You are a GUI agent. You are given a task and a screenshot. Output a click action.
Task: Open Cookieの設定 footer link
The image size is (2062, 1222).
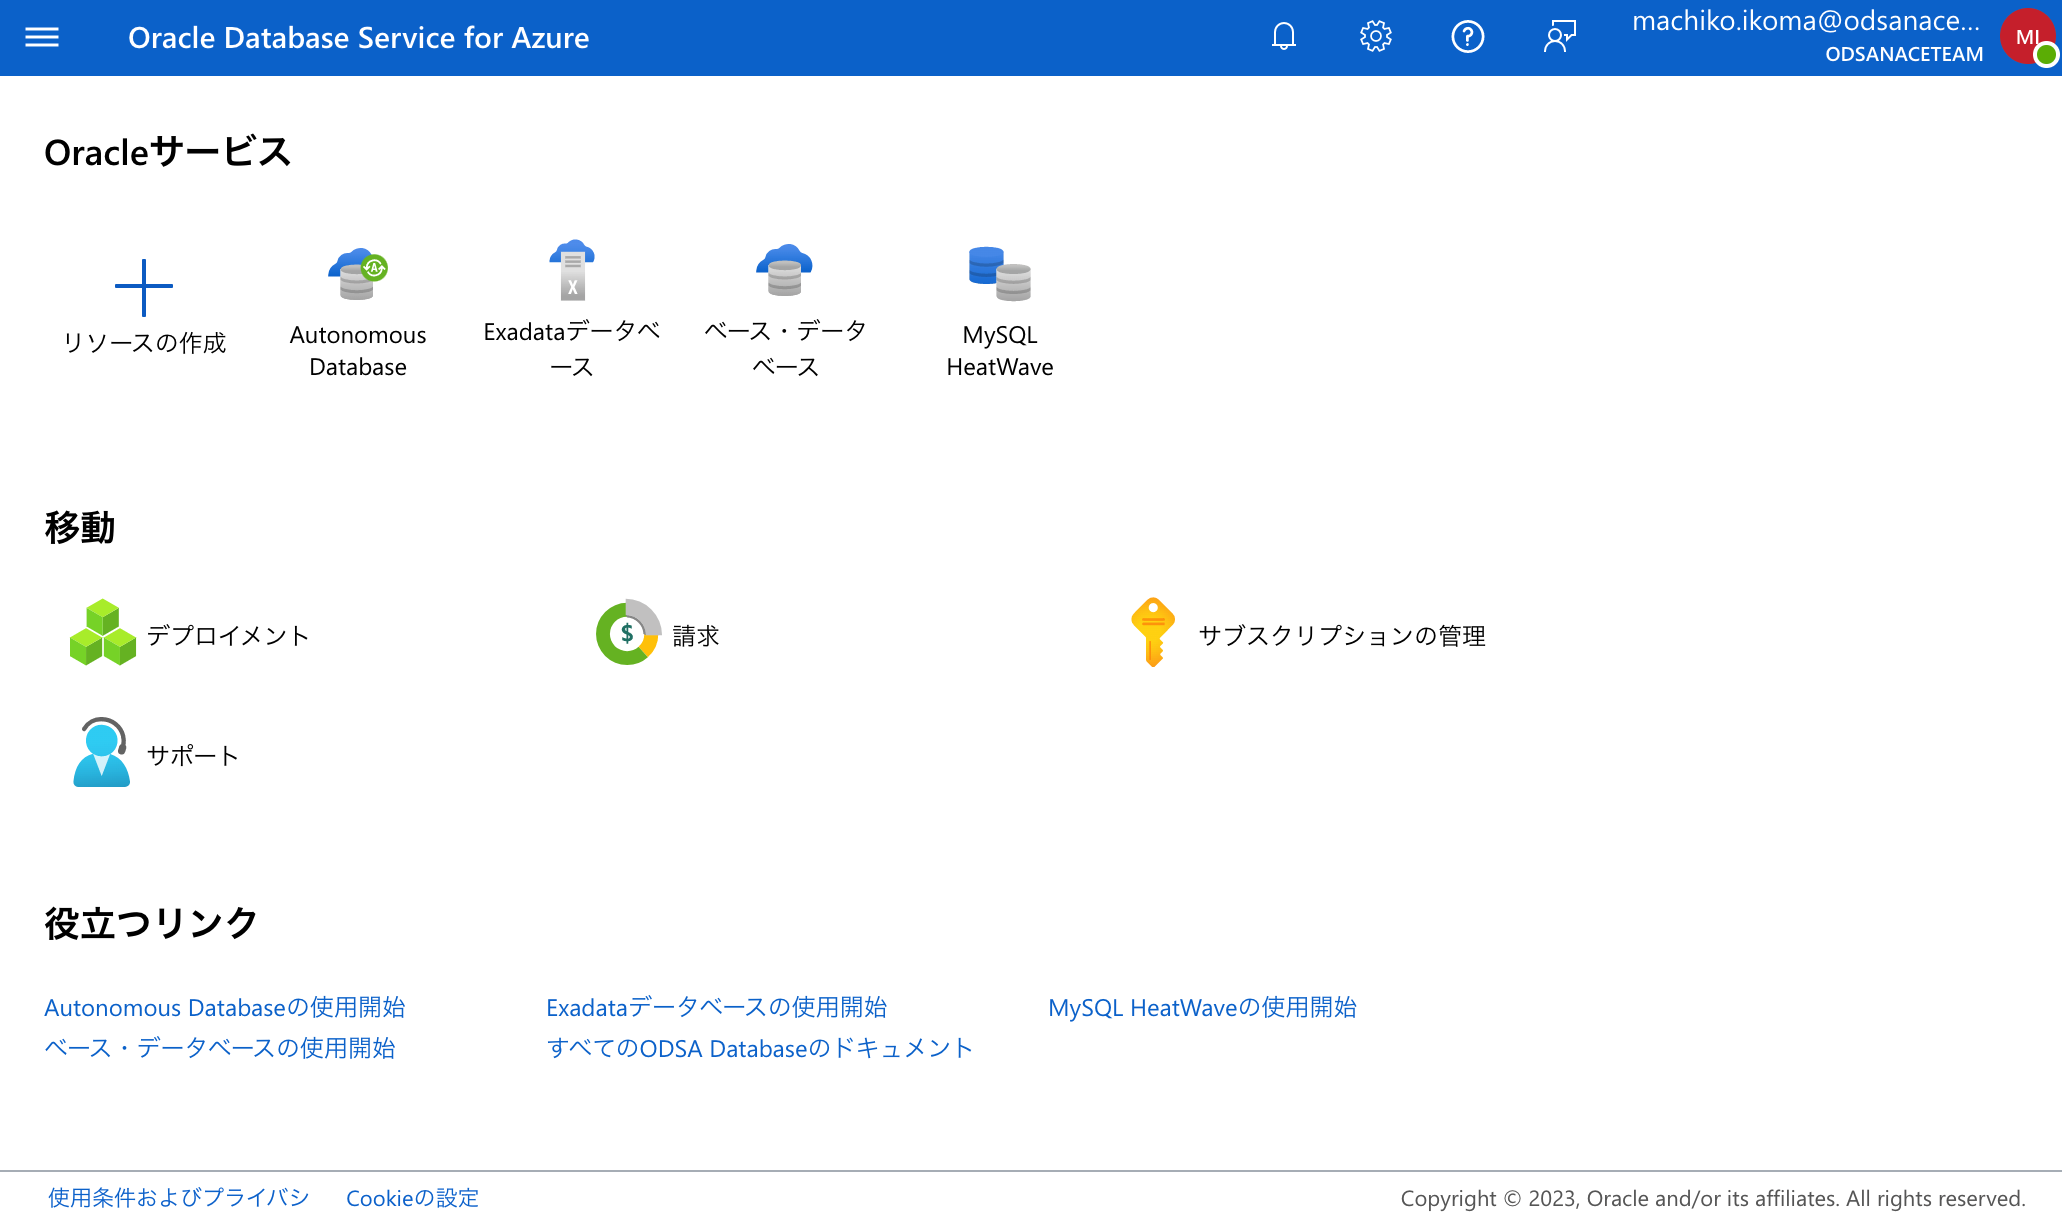click(x=412, y=1198)
